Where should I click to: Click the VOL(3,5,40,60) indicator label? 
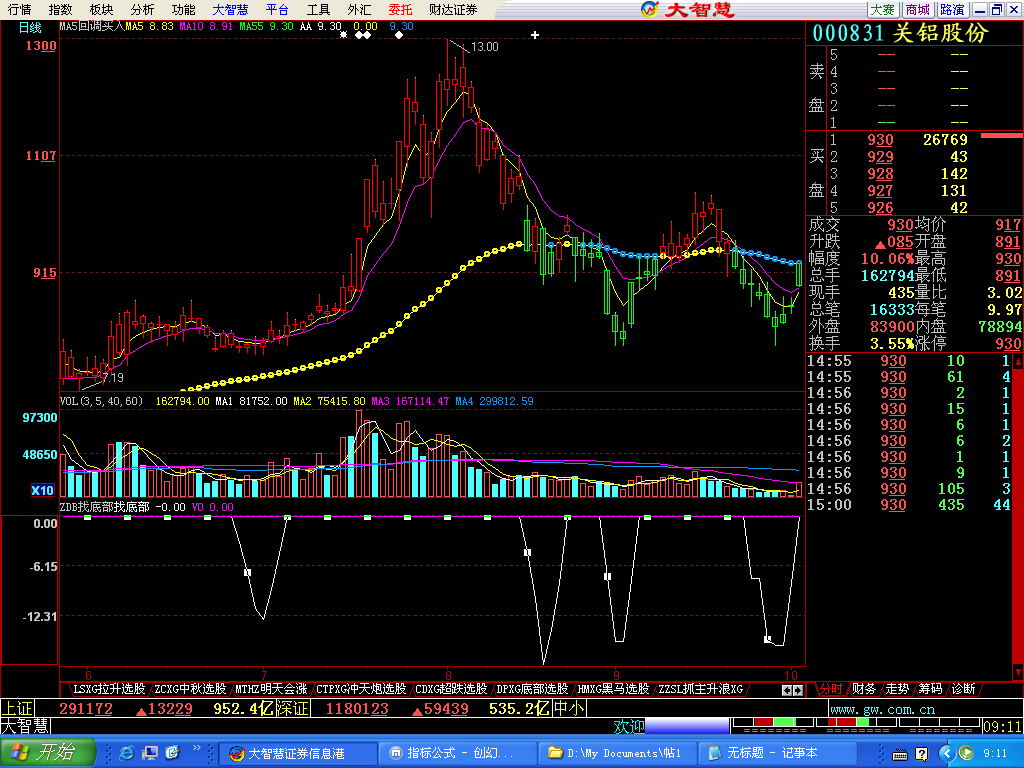[101, 401]
